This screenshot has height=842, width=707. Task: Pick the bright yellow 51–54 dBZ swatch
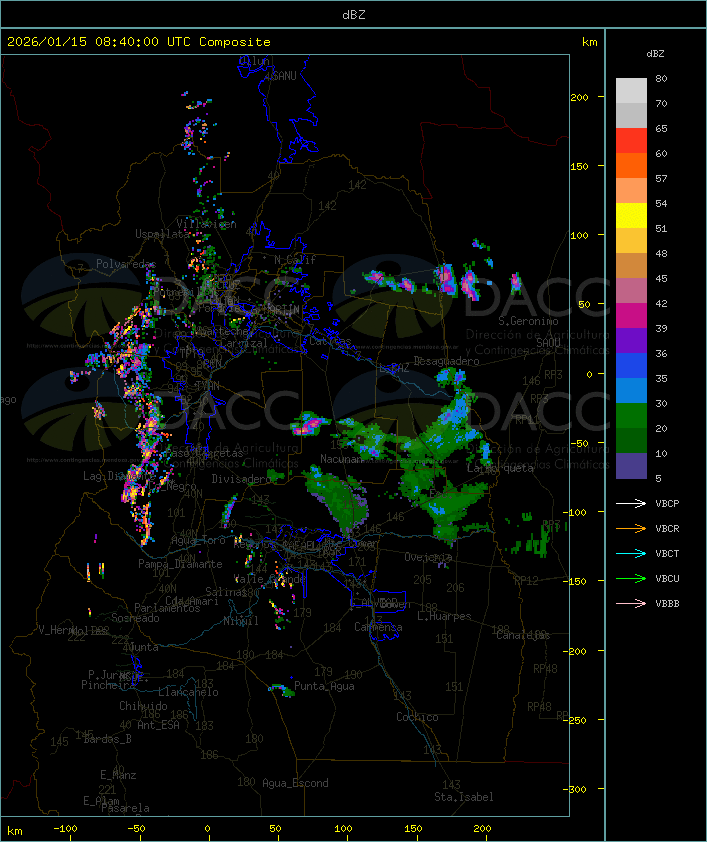click(x=631, y=216)
